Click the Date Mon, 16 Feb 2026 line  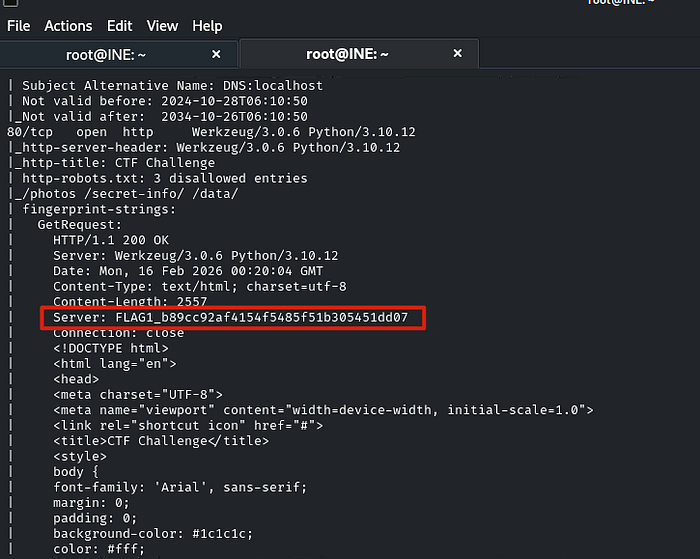pos(188,271)
